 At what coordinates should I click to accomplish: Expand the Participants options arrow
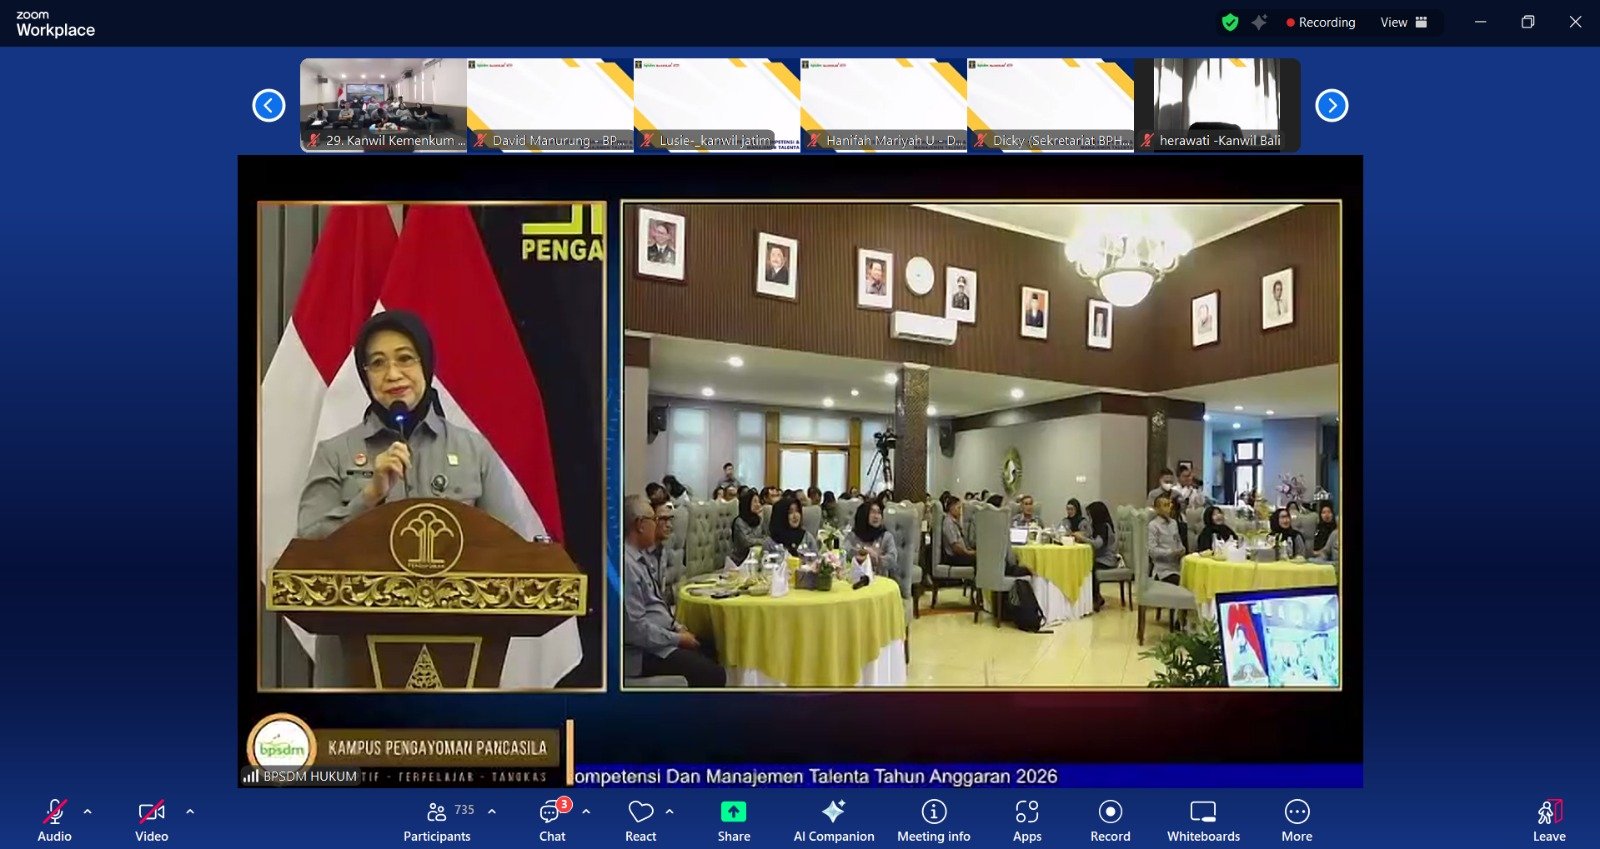pos(492,811)
